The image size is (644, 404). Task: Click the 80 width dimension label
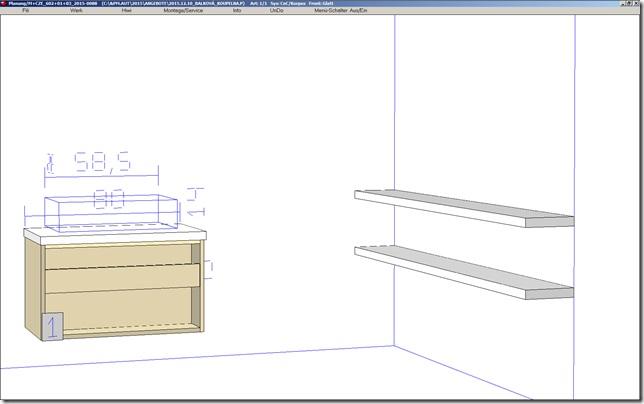tap(110, 199)
